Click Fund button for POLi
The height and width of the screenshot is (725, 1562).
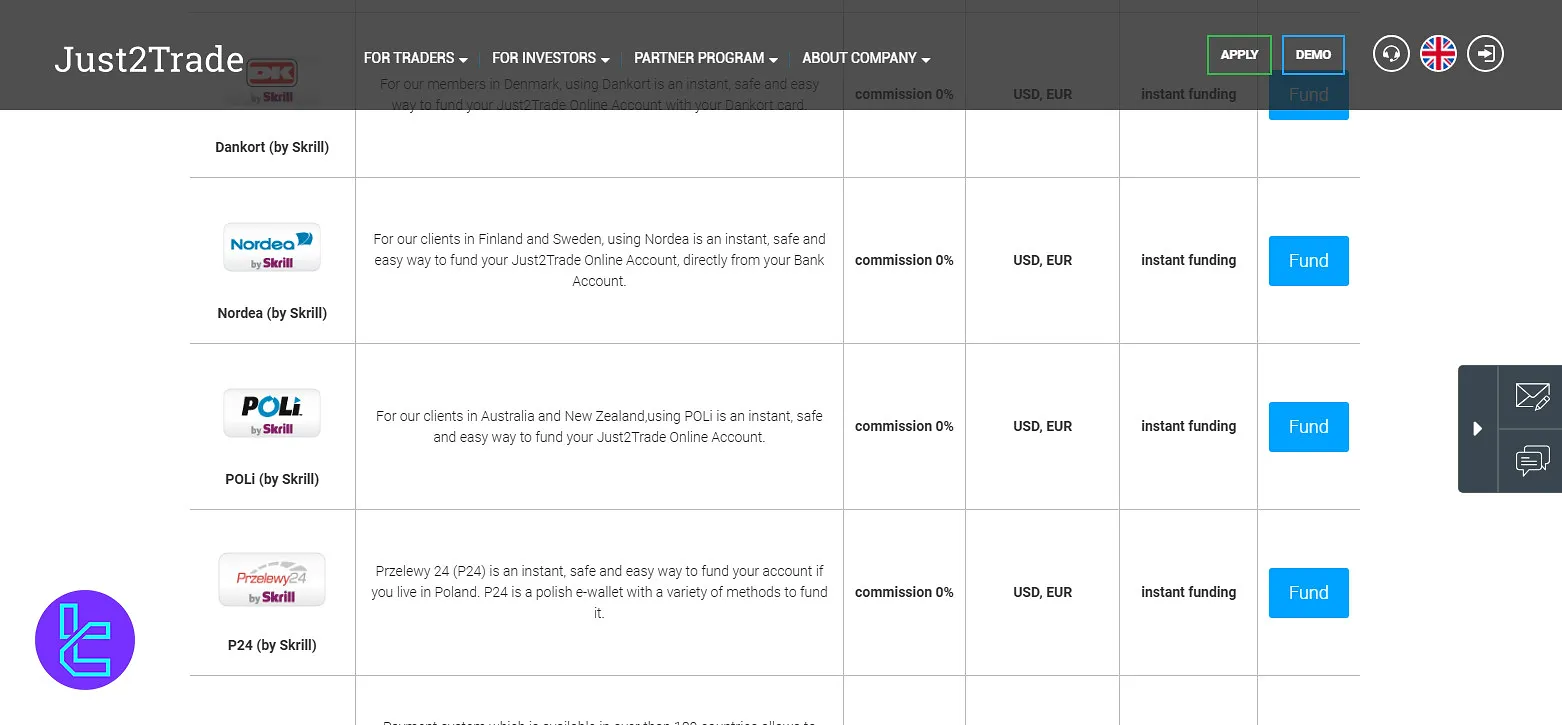(x=1308, y=427)
